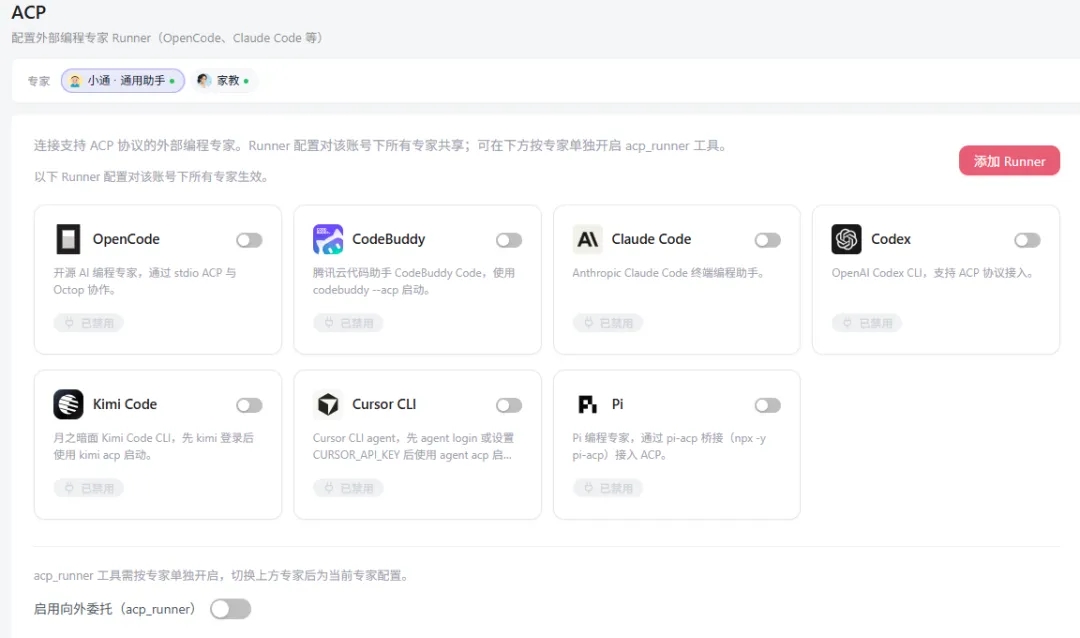Click the CodeBuddy logo icon
The image size is (1080, 638).
coord(328,239)
